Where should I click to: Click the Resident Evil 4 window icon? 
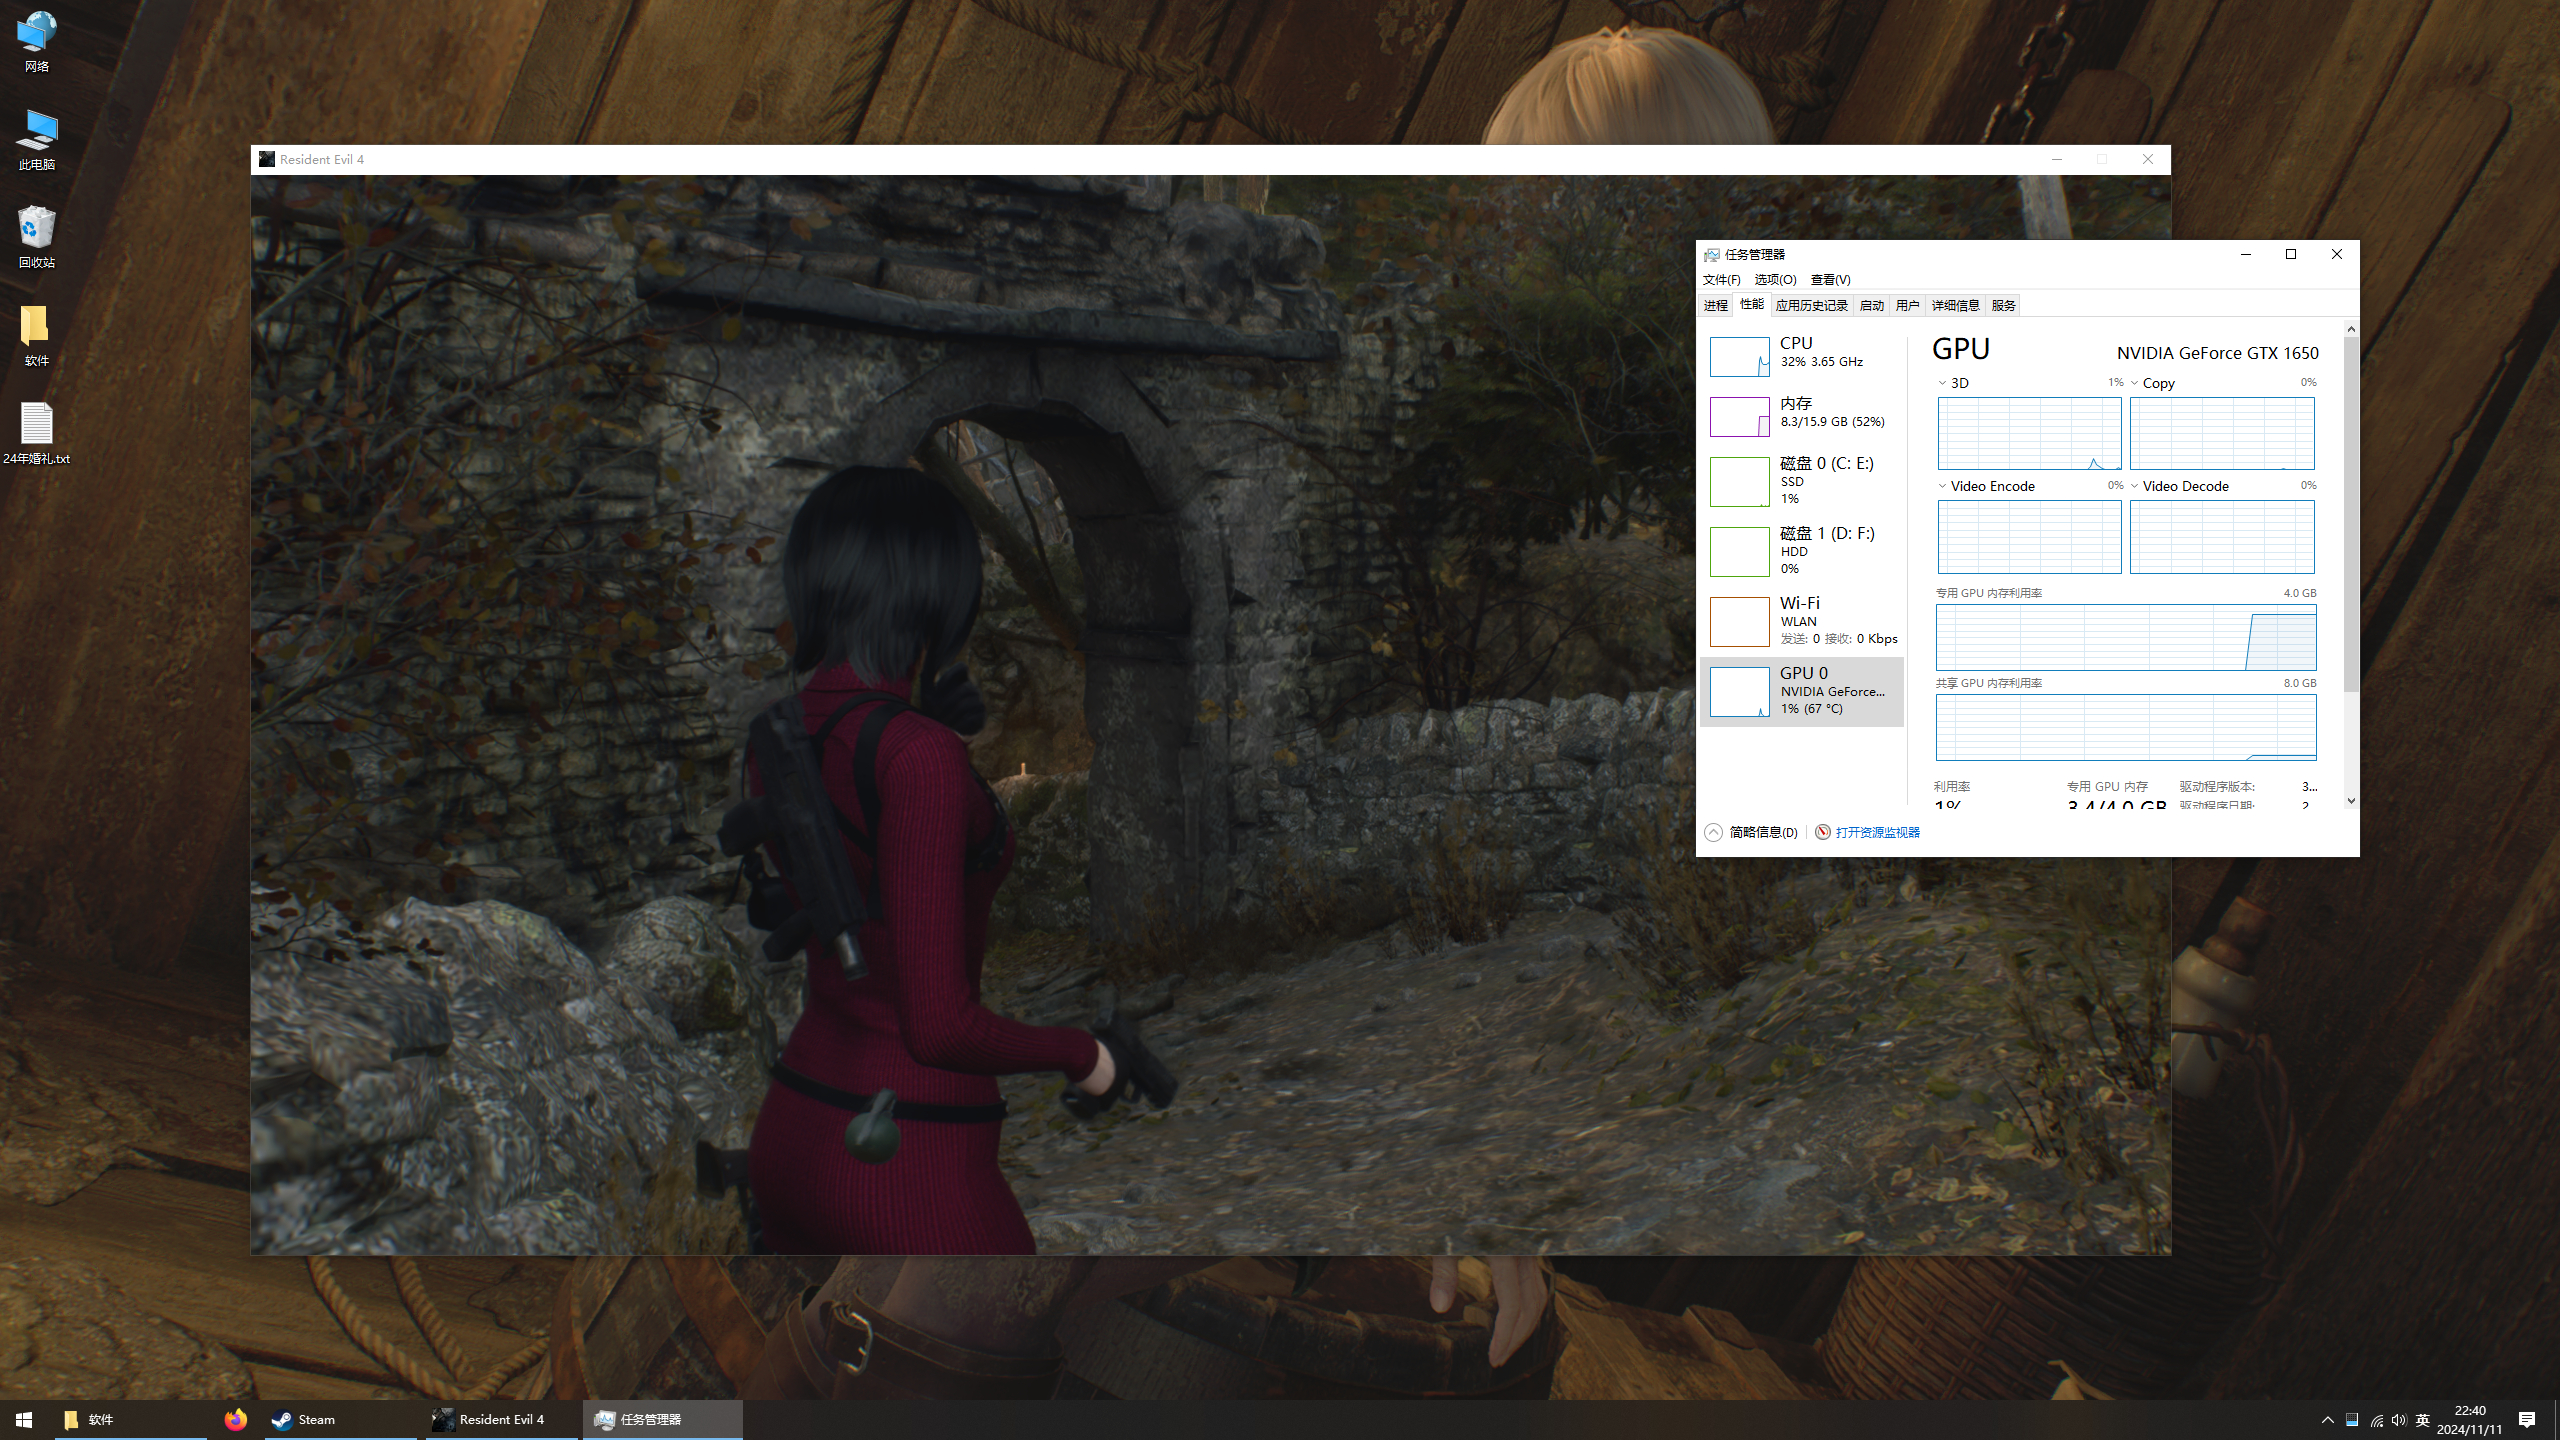click(267, 159)
